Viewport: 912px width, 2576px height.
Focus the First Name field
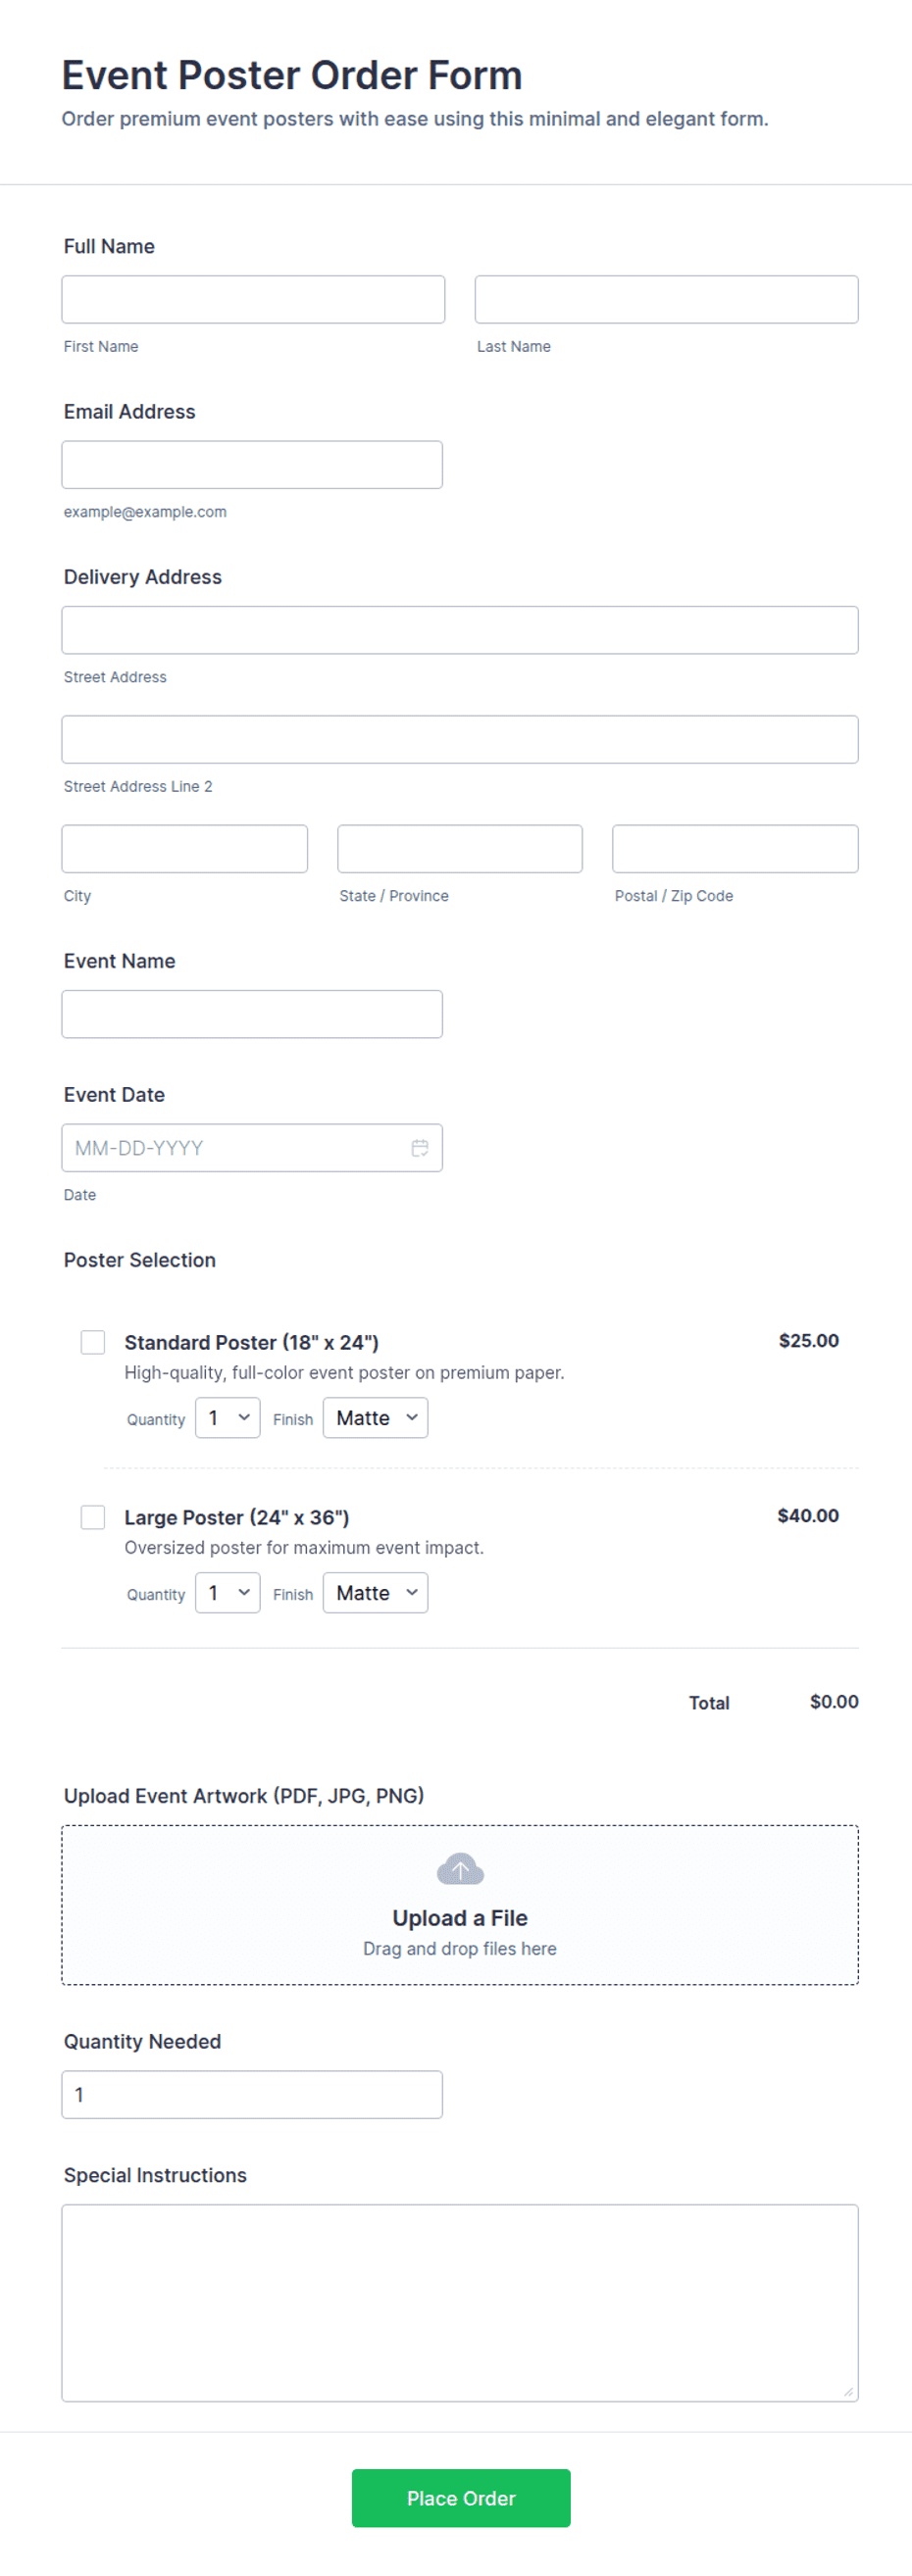(253, 300)
